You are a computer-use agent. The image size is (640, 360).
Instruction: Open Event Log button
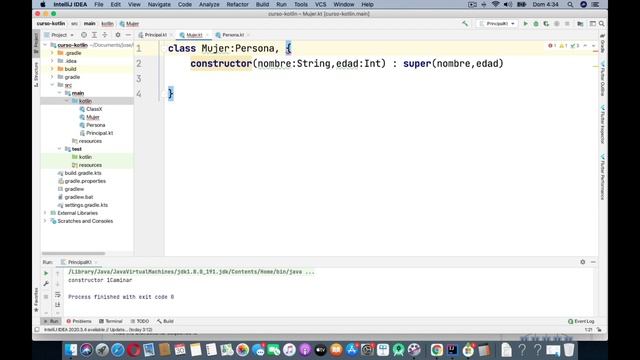581,321
